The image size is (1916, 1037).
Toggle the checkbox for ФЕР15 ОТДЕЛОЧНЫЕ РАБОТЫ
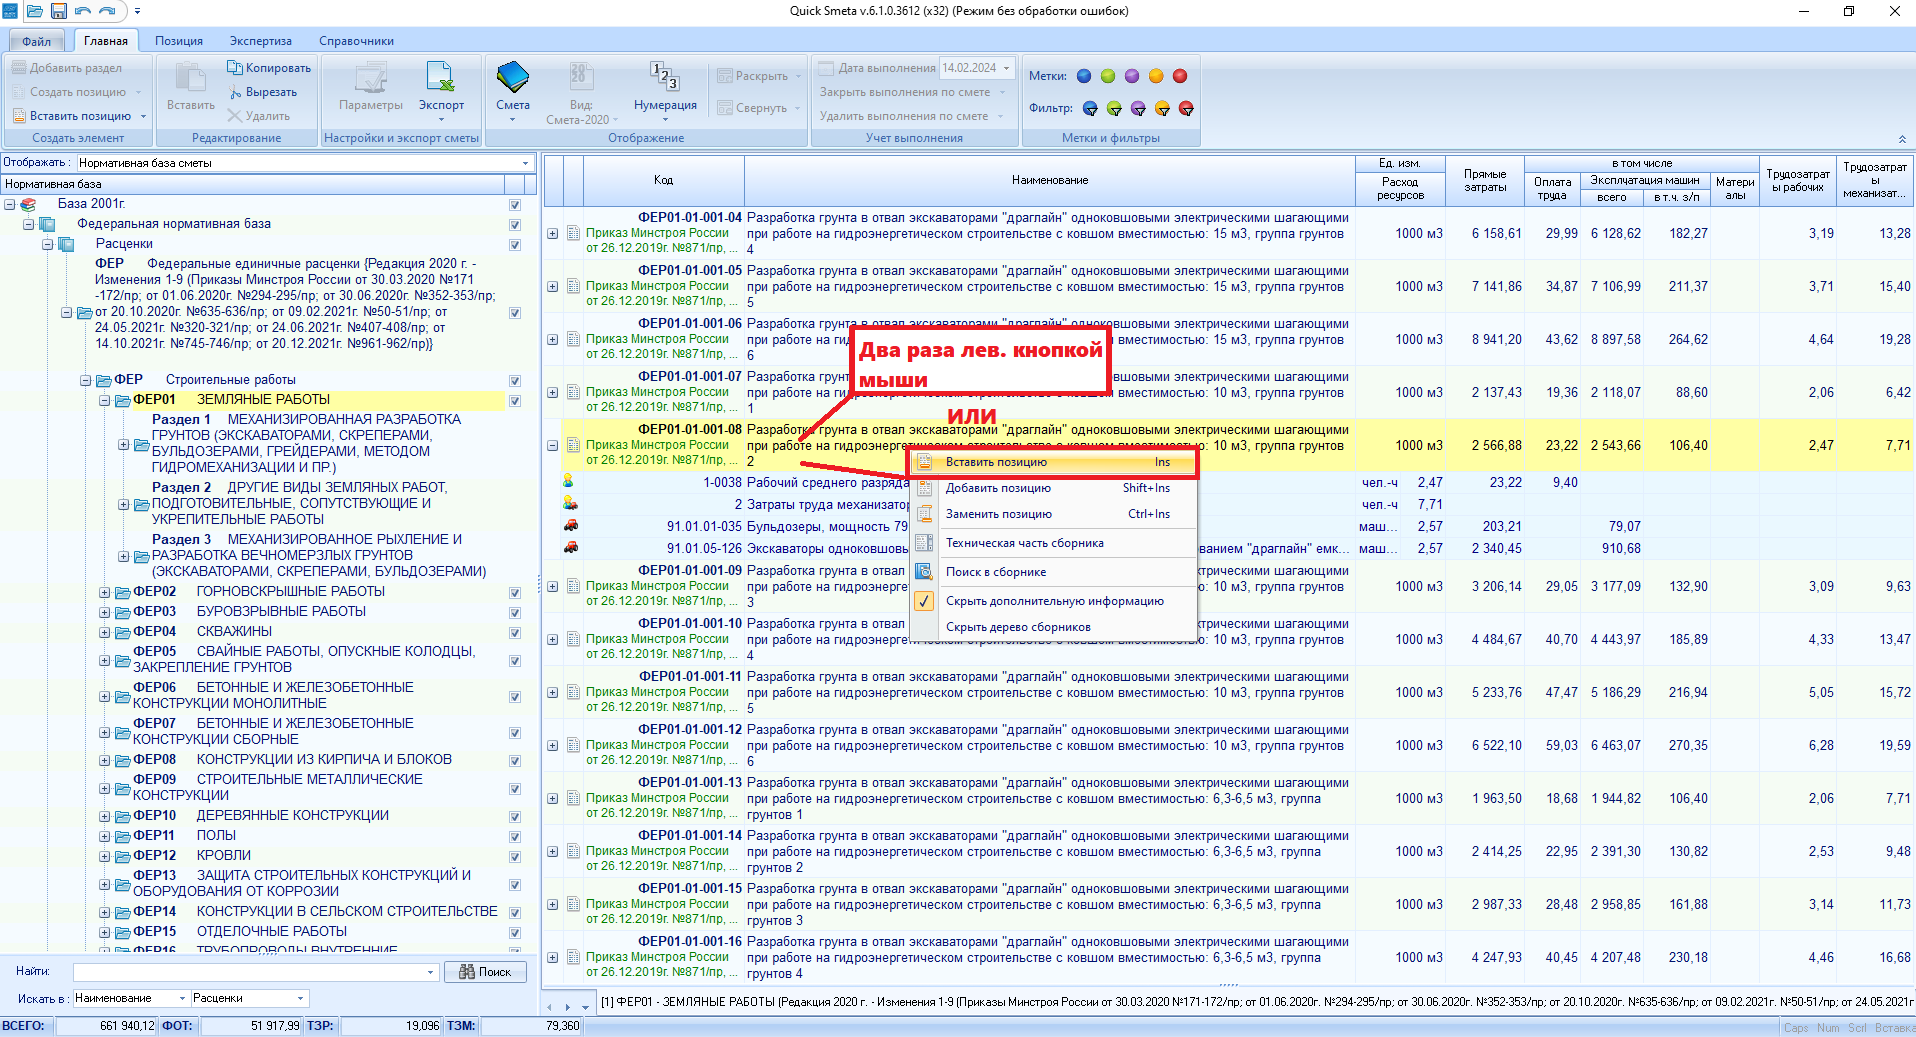(x=515, y=933)
